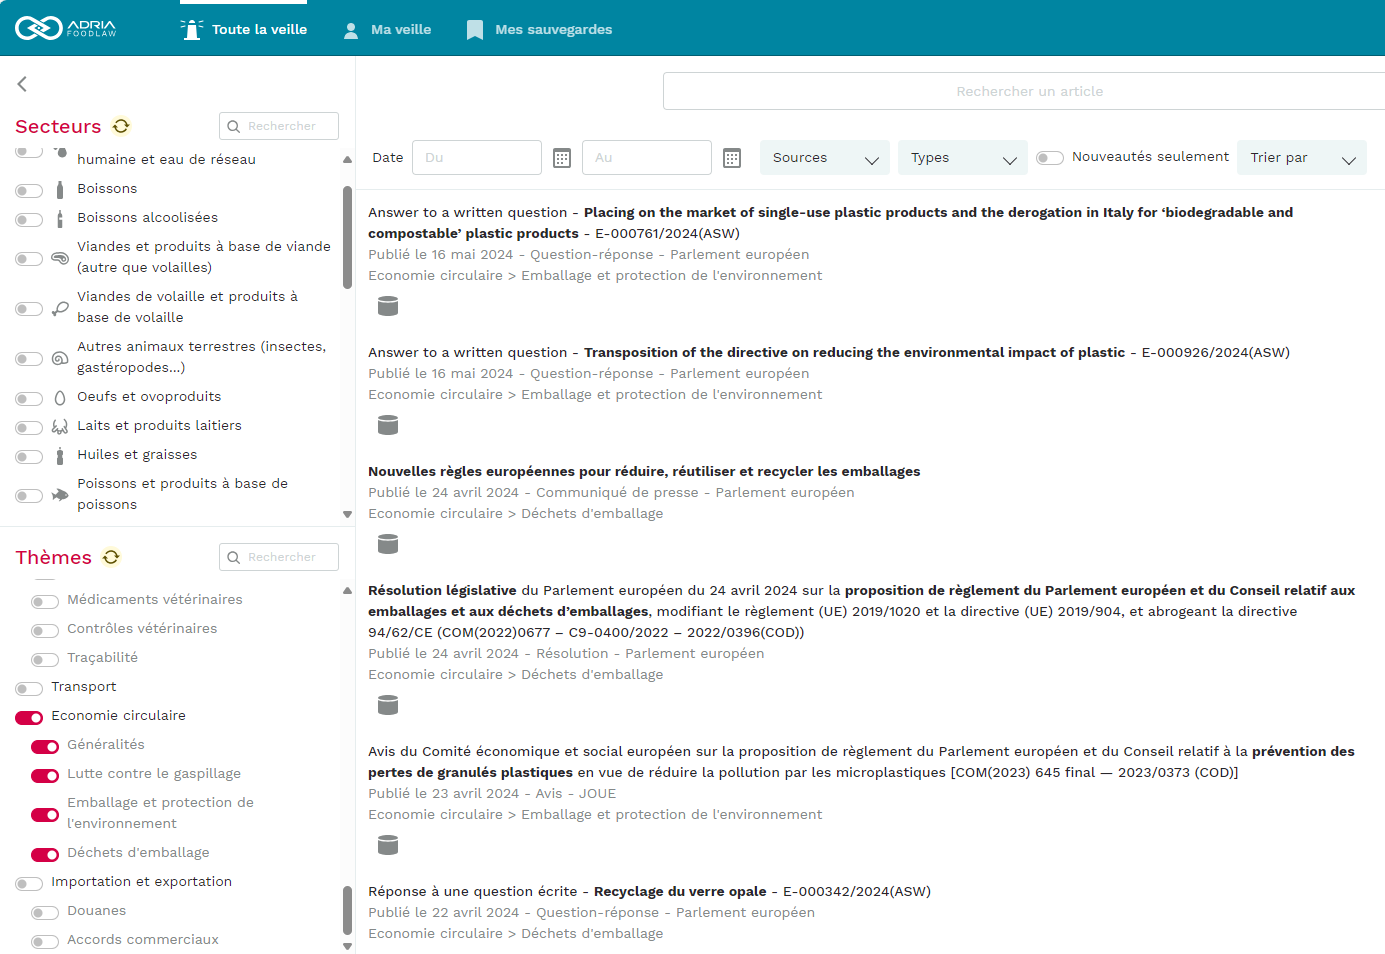Reset the Secteurs filters with refresh icon
Screen dimensions: 1385x954
tap(121, 126)
